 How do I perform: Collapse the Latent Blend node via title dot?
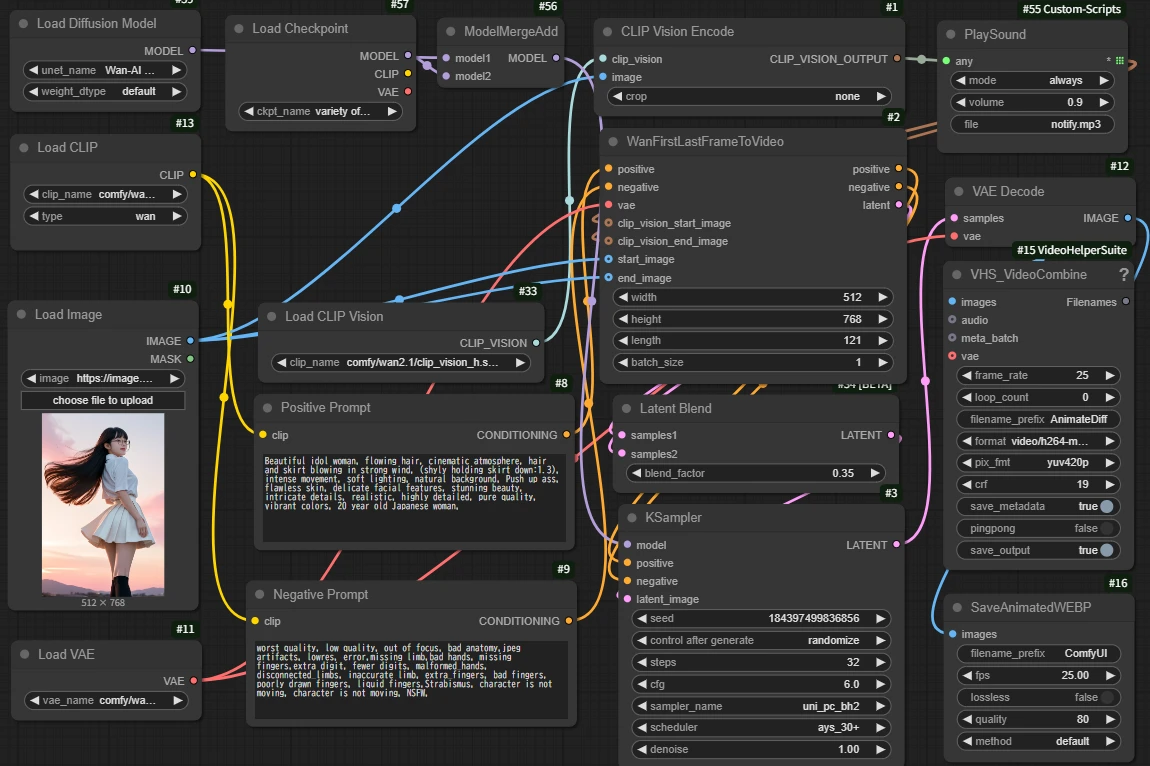626,409
